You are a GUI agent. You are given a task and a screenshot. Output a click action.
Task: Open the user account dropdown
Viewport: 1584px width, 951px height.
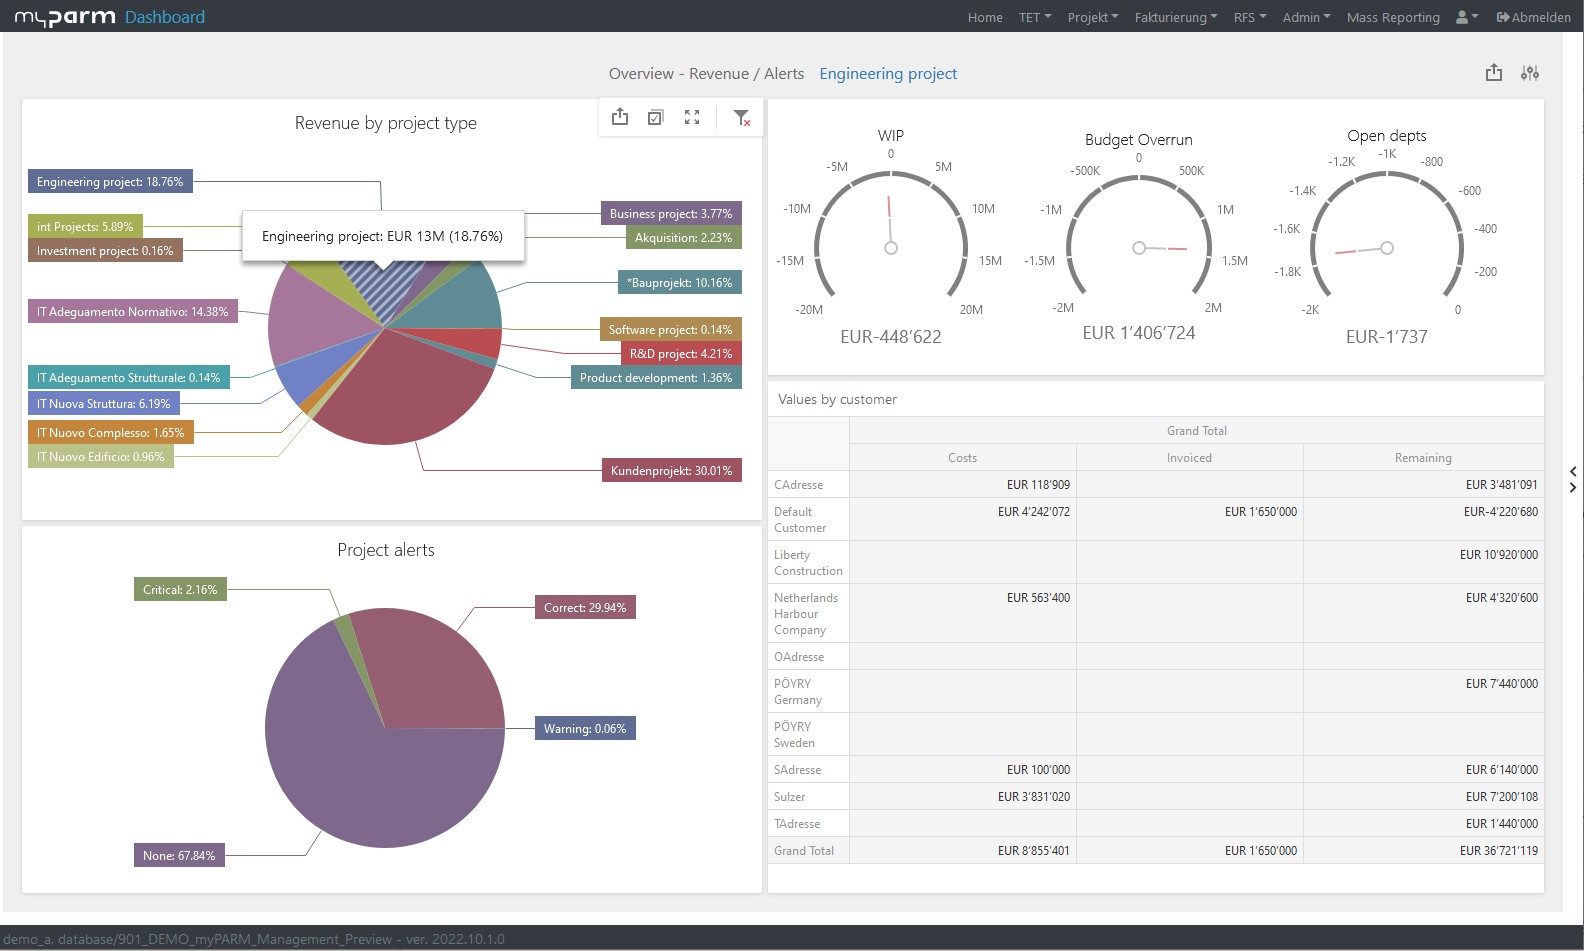click(x=1467, y=17)
